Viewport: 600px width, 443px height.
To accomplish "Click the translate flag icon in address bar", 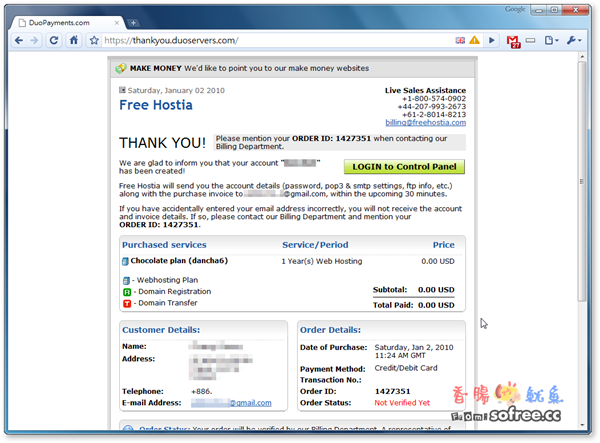I will [460, 40].
